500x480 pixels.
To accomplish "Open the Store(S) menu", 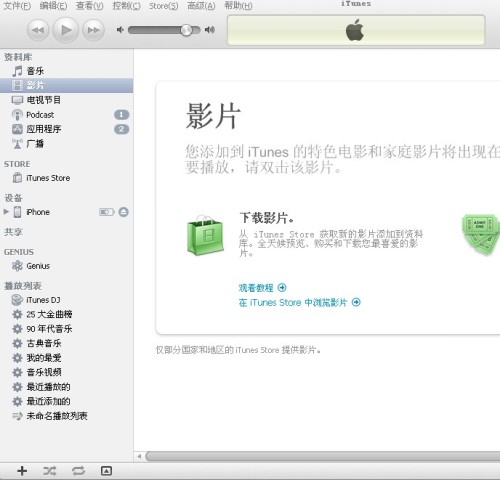I will point(163,6).
